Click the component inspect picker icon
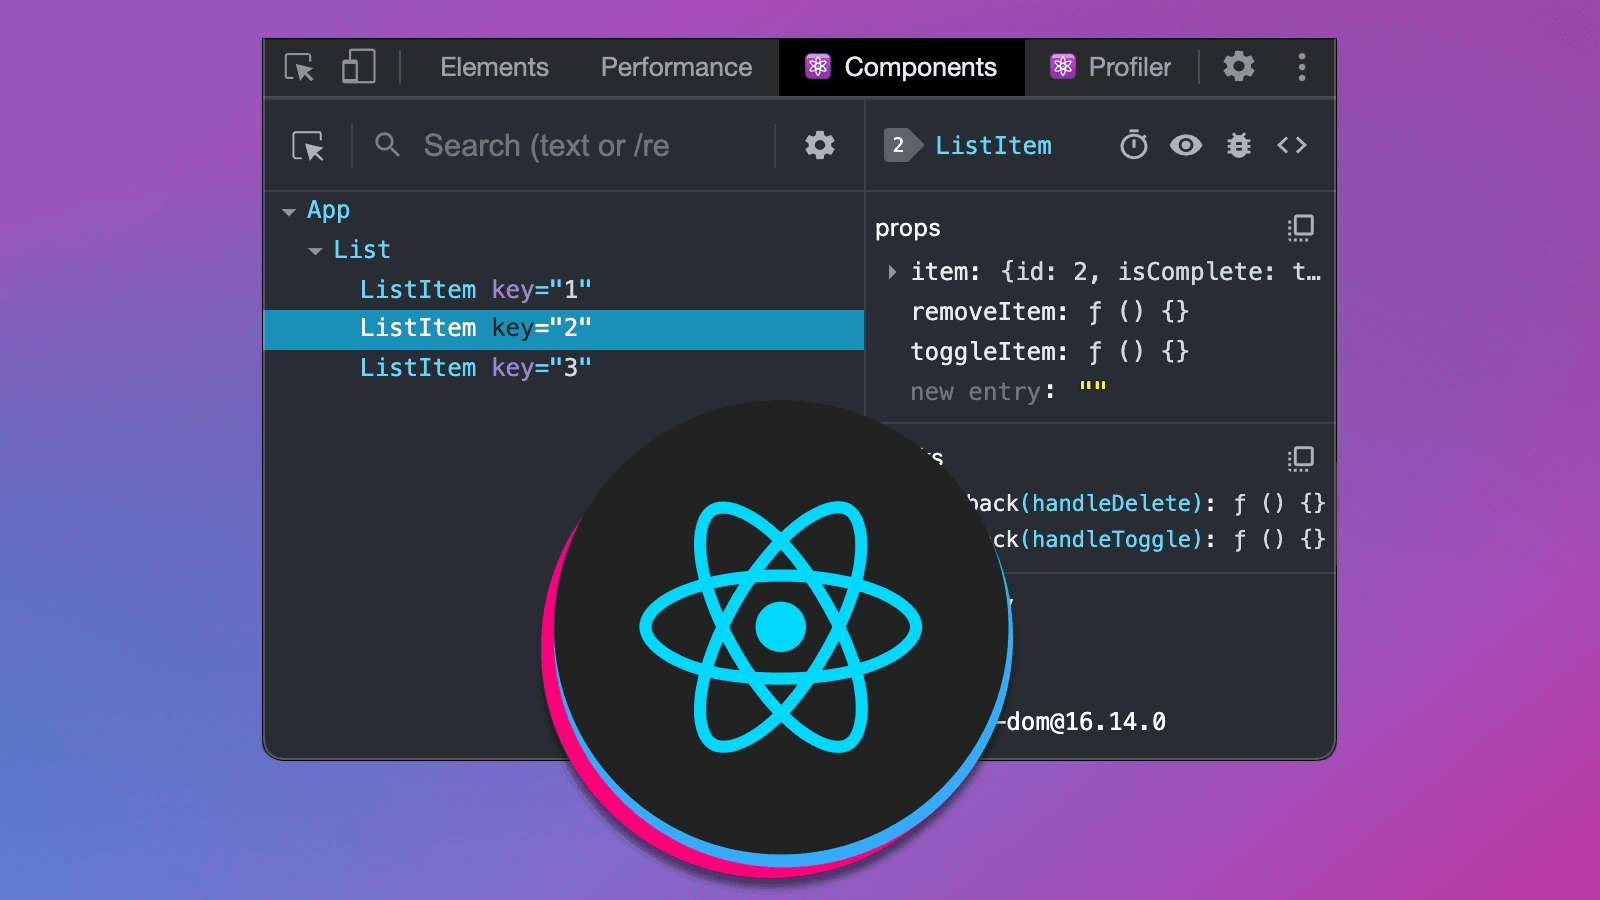Screen dimensions: 1600x900 (x=307, y=145)
